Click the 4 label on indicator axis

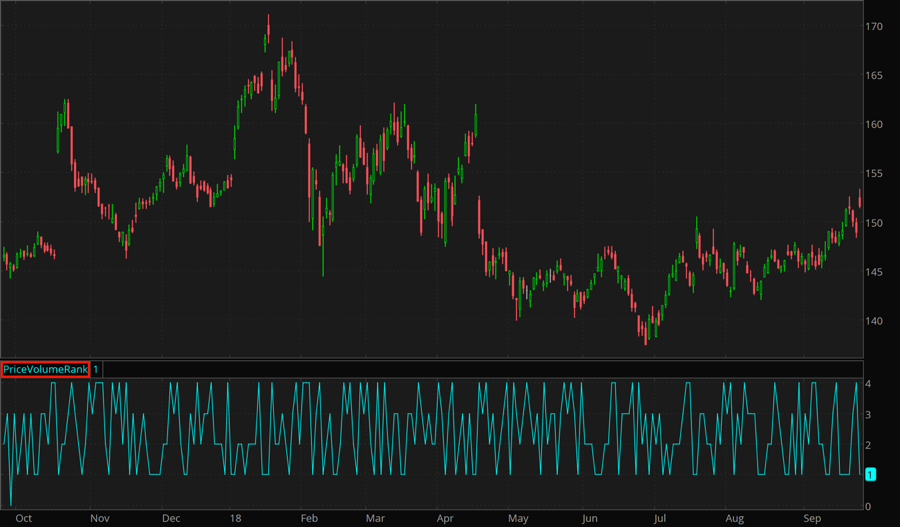[868, 385]
